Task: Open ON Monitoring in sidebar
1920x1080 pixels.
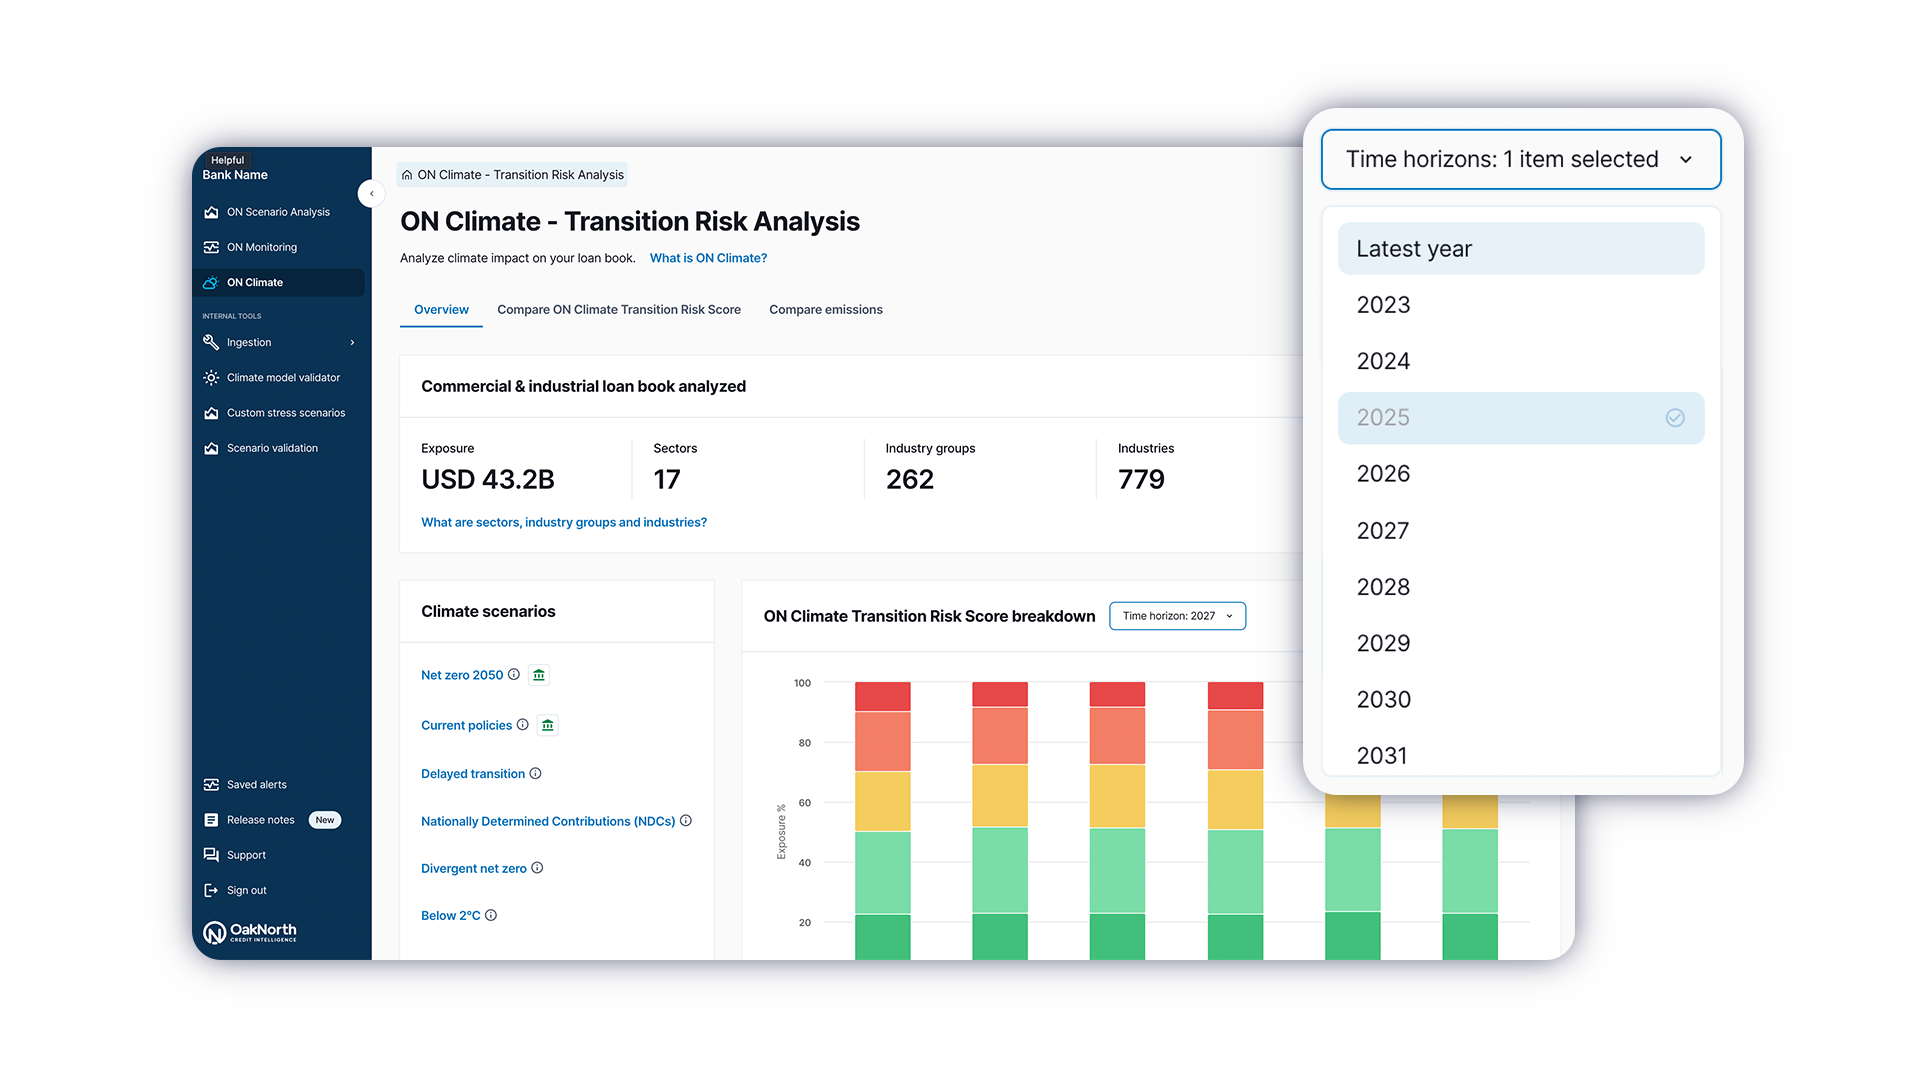Action: pyautogui.click(x=262, y=247)
